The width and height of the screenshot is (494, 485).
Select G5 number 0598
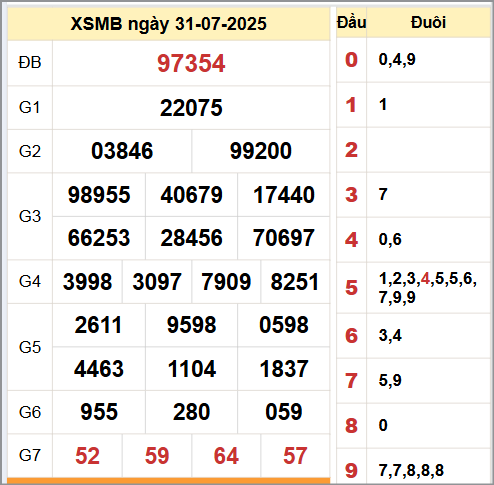tap(284, 325)
